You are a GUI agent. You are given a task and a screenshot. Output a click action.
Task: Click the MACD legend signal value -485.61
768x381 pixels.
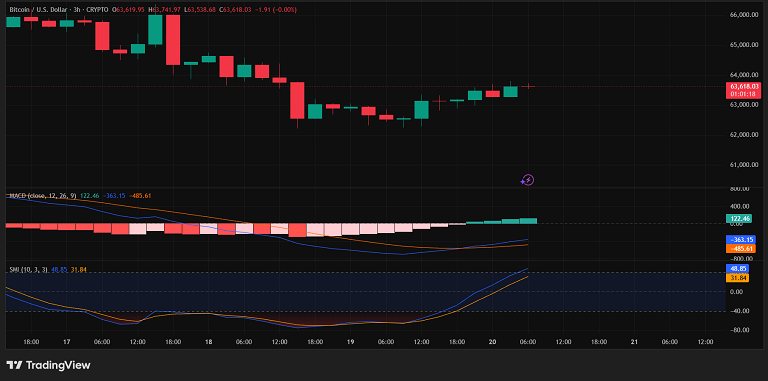tap(140, 196)
